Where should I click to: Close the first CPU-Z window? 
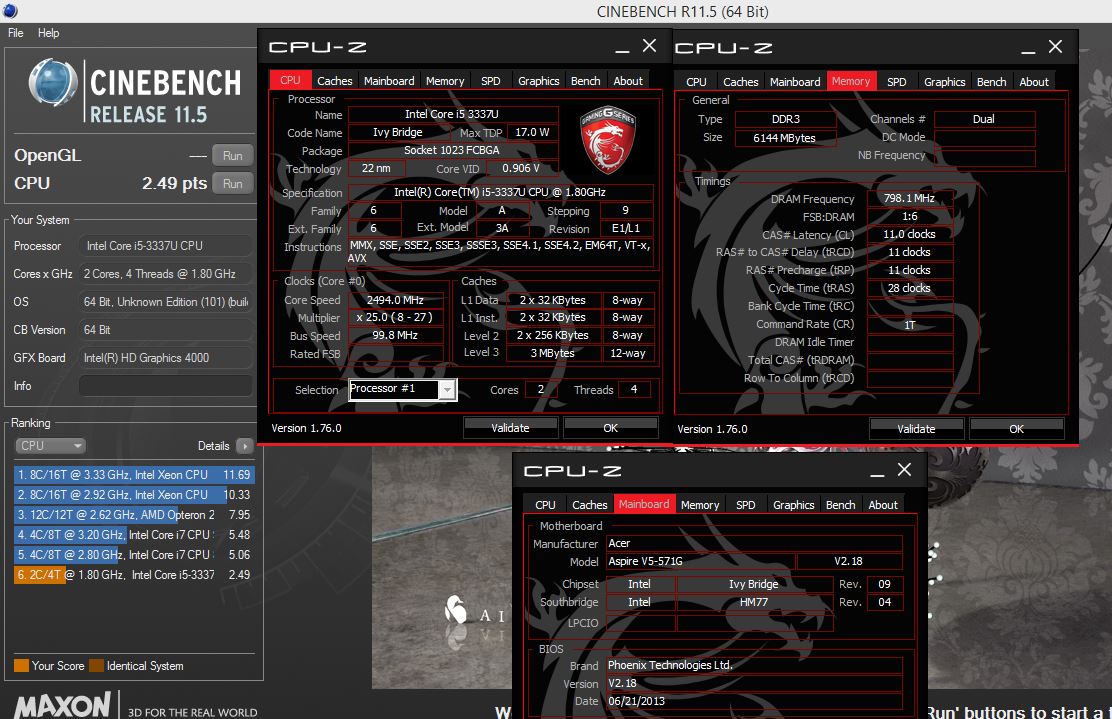tap(650, 46)
